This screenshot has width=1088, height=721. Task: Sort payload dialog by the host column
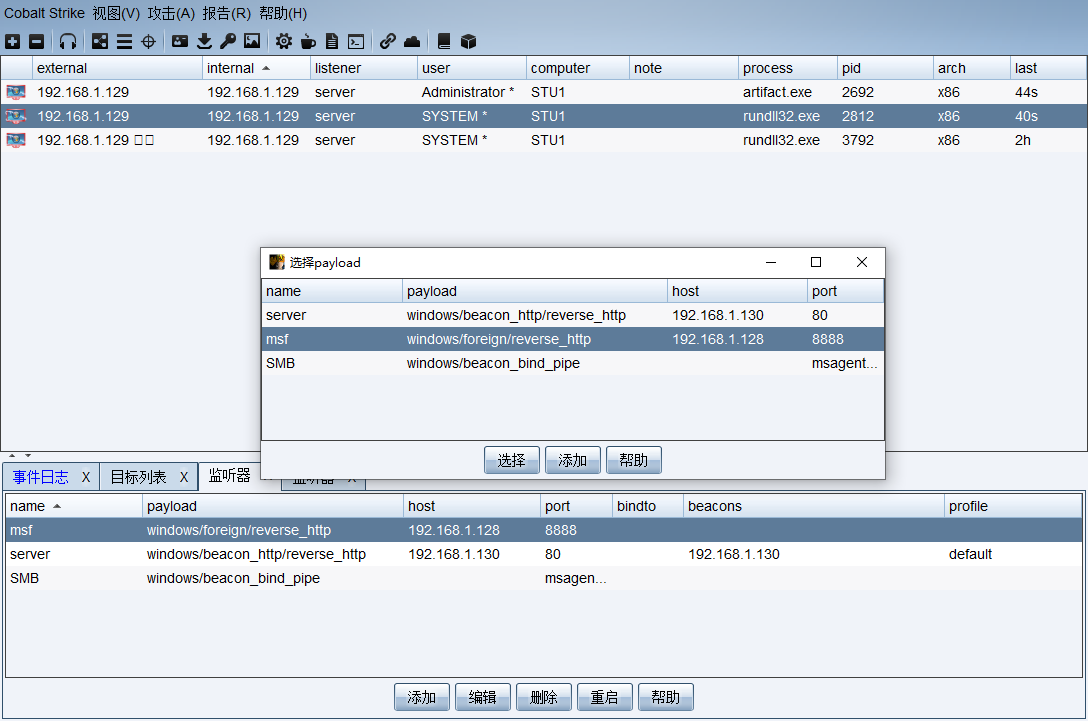click(x=737, y=291)
